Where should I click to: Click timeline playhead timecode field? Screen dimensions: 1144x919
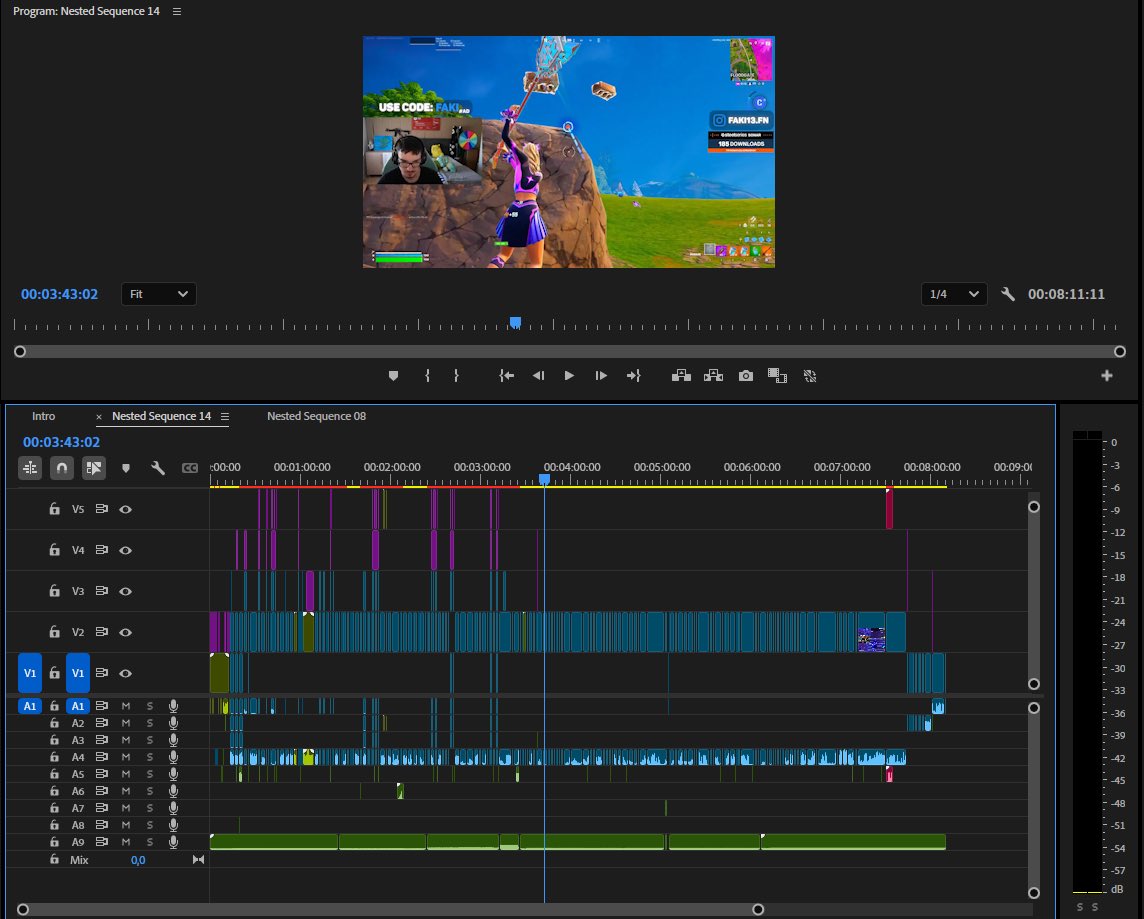click(x=61, y=442)
